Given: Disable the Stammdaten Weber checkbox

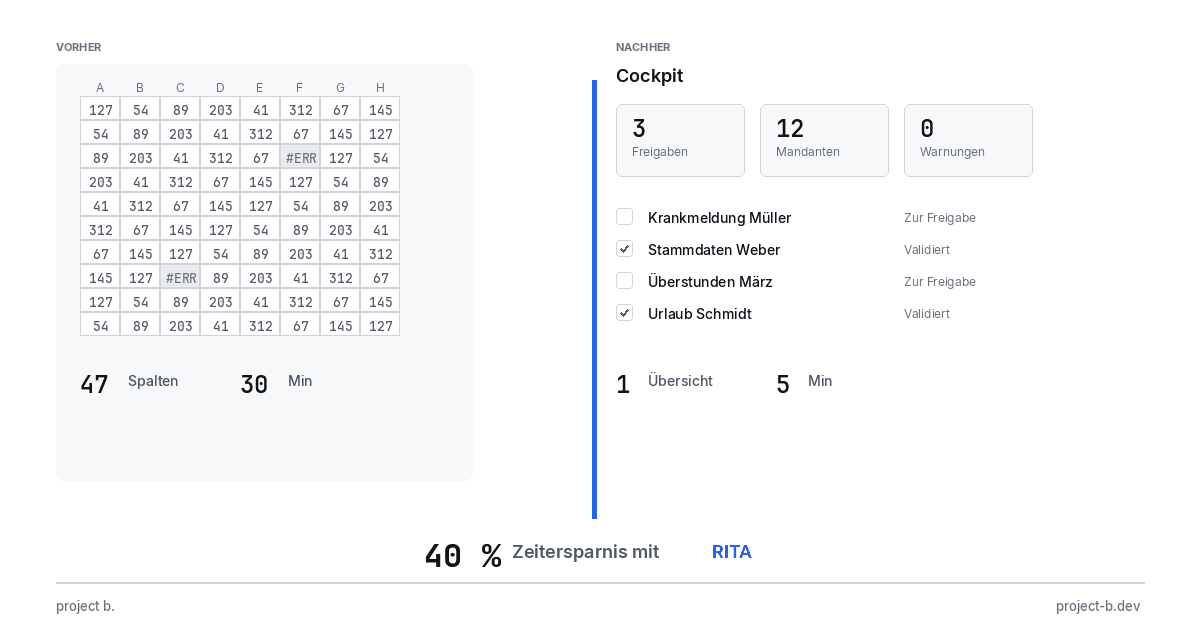Looking at the screenshot, I should 624,249.
